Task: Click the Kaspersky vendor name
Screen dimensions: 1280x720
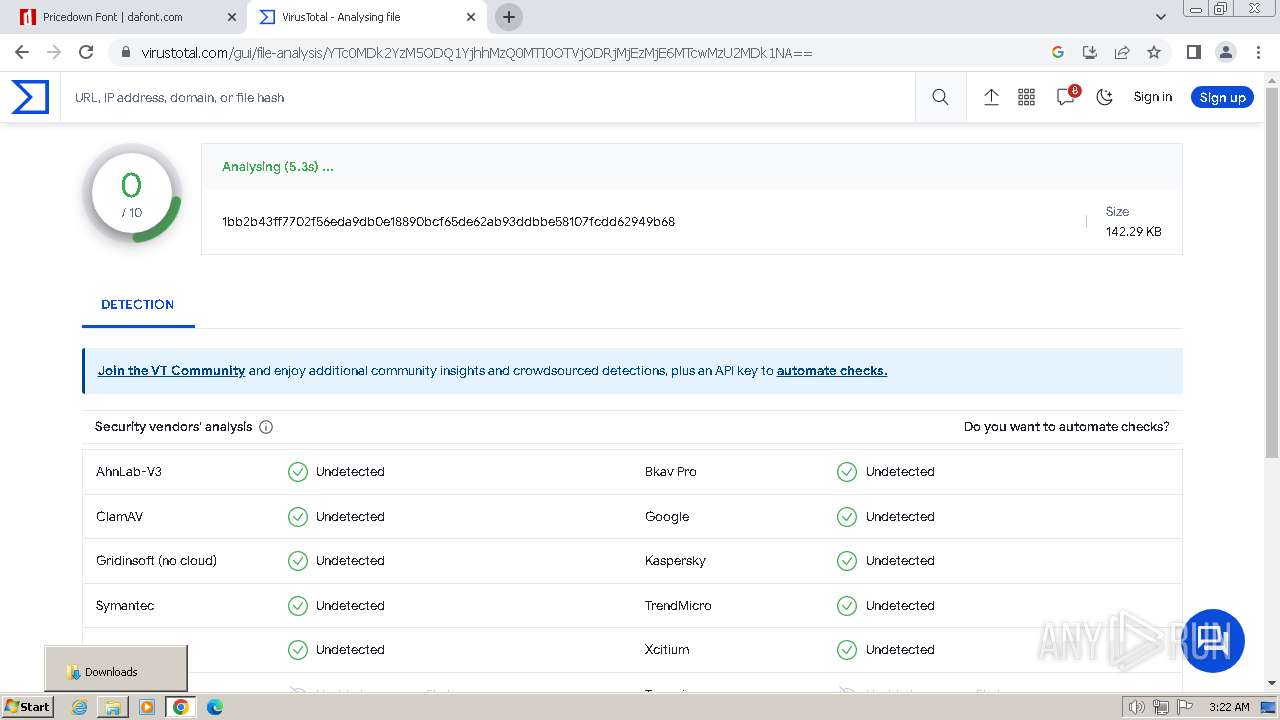Action: [675, 561]
